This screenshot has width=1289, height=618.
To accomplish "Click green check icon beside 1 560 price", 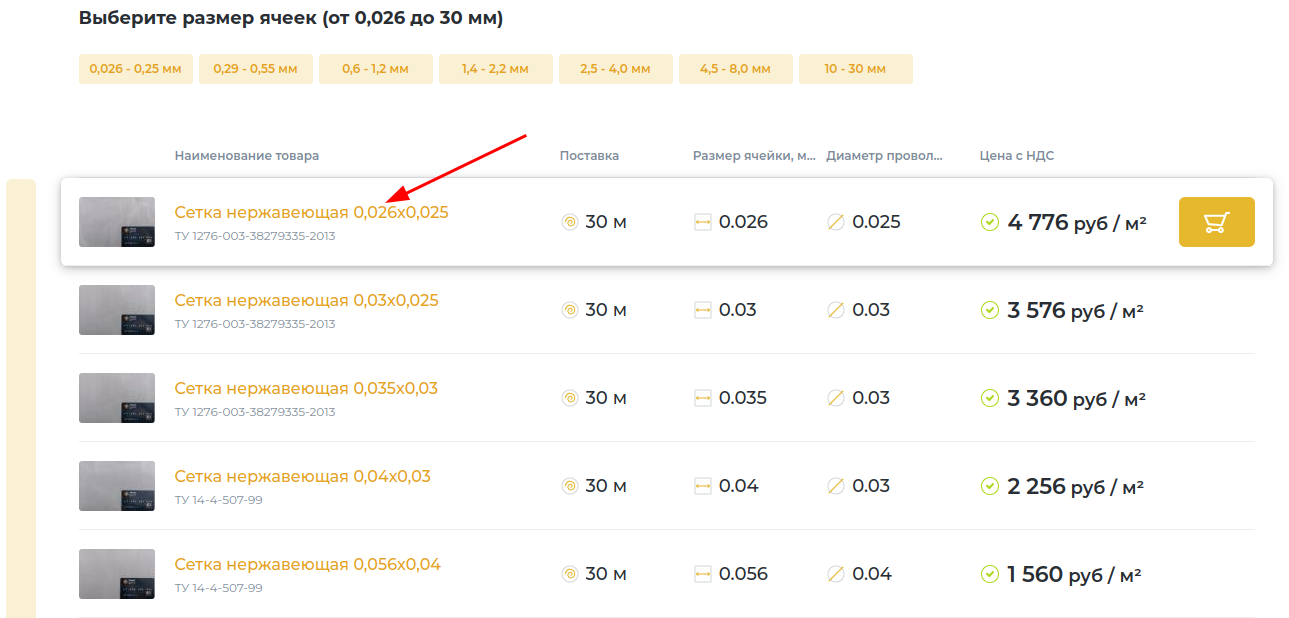I will [x=990, y=574].
